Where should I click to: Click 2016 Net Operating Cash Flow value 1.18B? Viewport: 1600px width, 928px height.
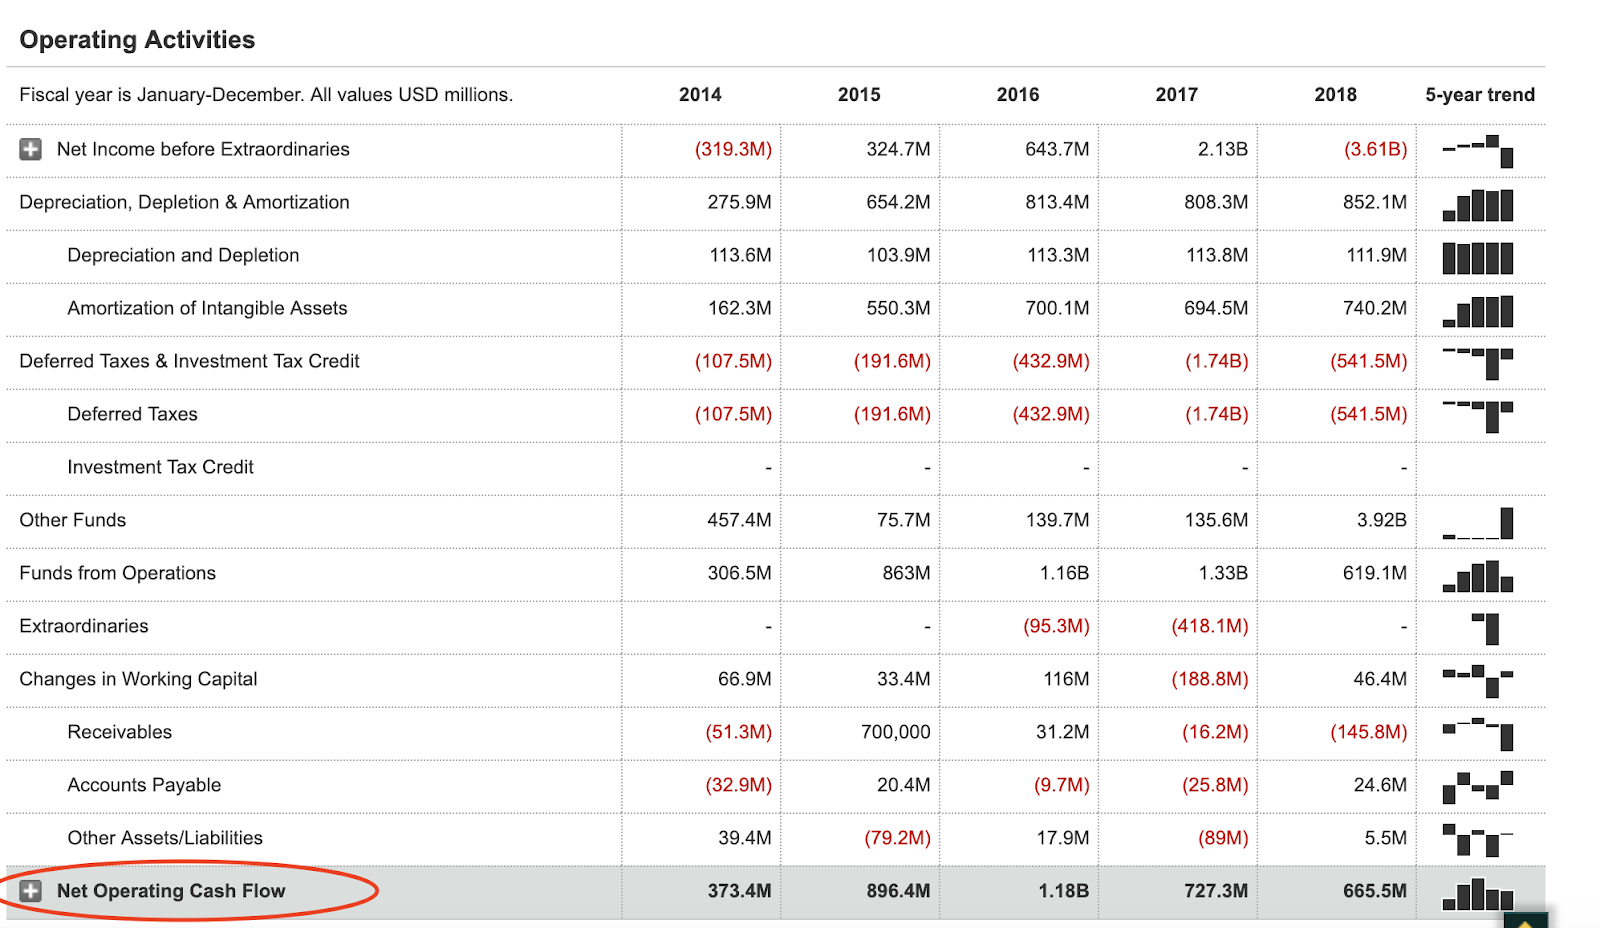coord(1063,891)
